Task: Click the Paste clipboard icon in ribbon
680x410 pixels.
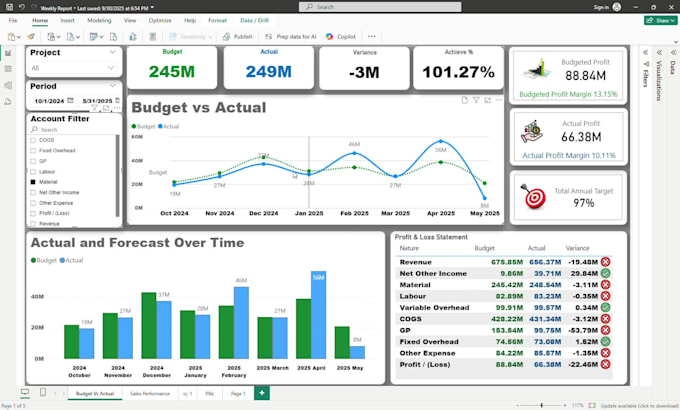Action: [x=12, y=37]
